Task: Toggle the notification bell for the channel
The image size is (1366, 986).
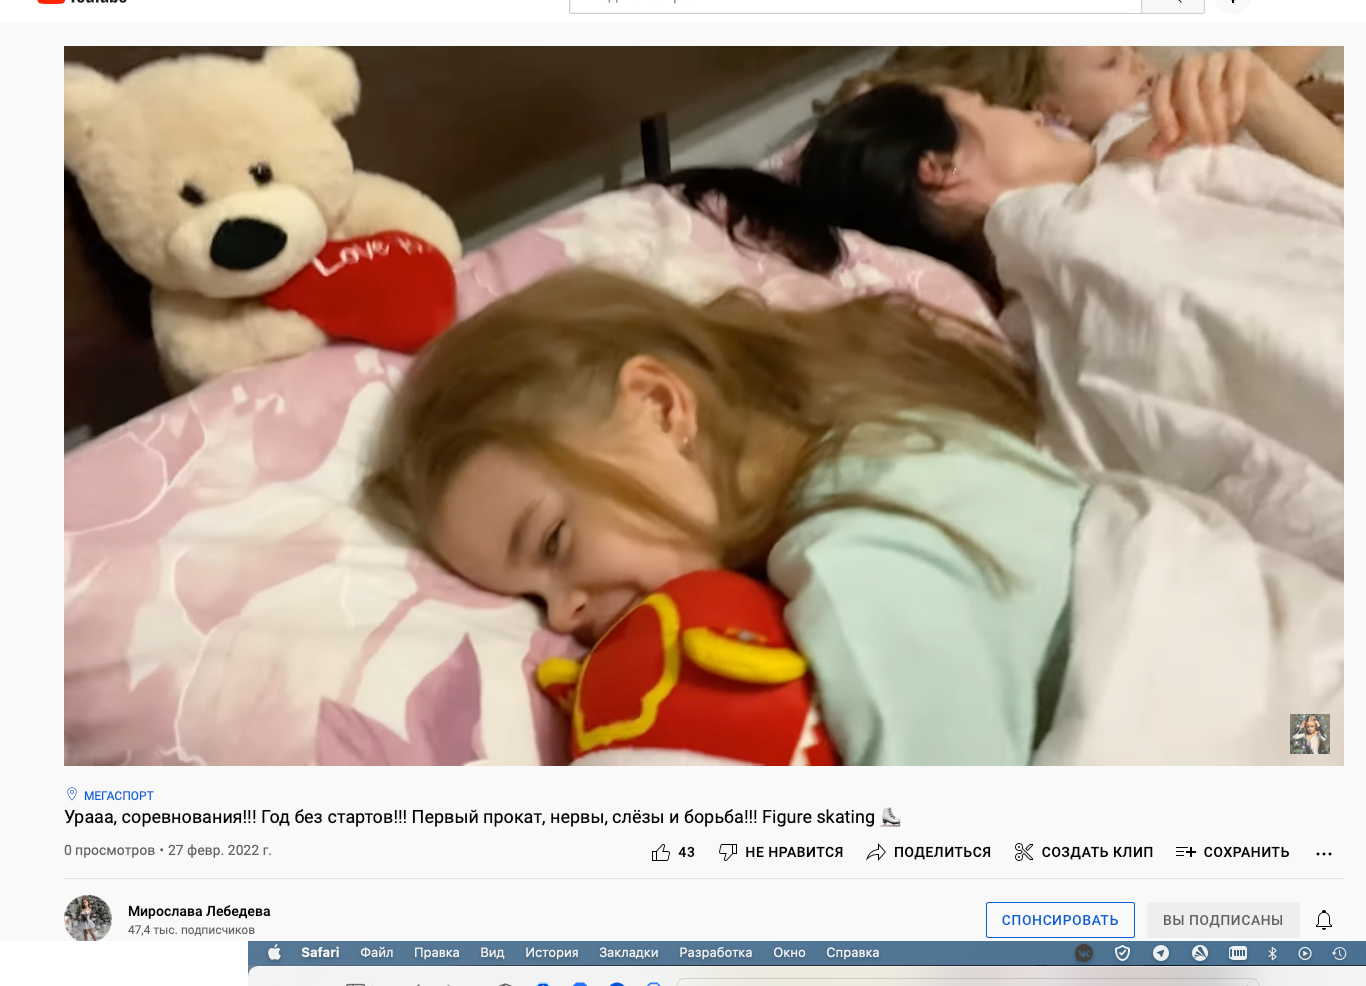Action: pyautogui.click(x=1324, y=920)
